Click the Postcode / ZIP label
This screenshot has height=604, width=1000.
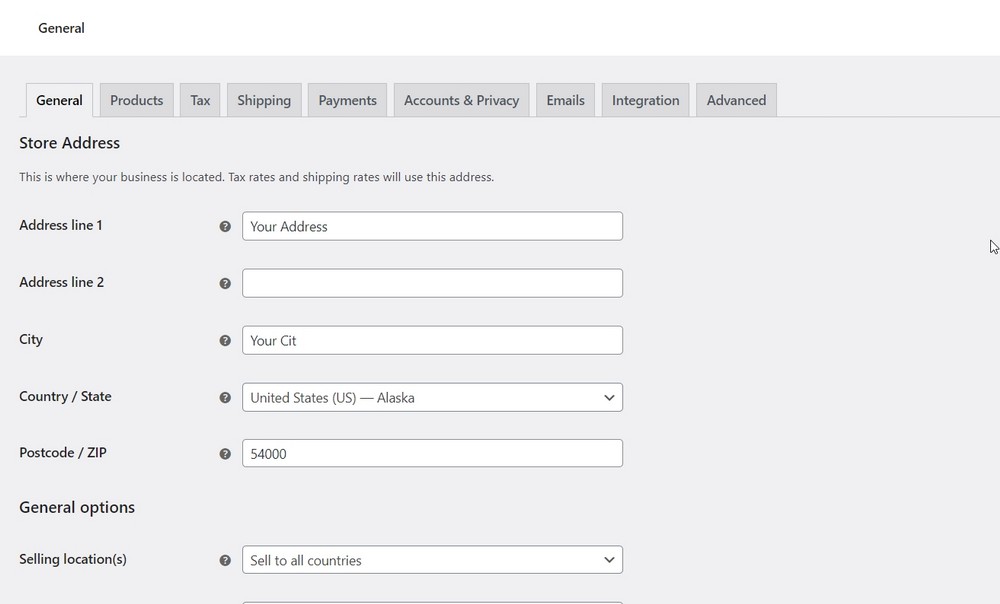pyautogui.click(x=62, y=452)
